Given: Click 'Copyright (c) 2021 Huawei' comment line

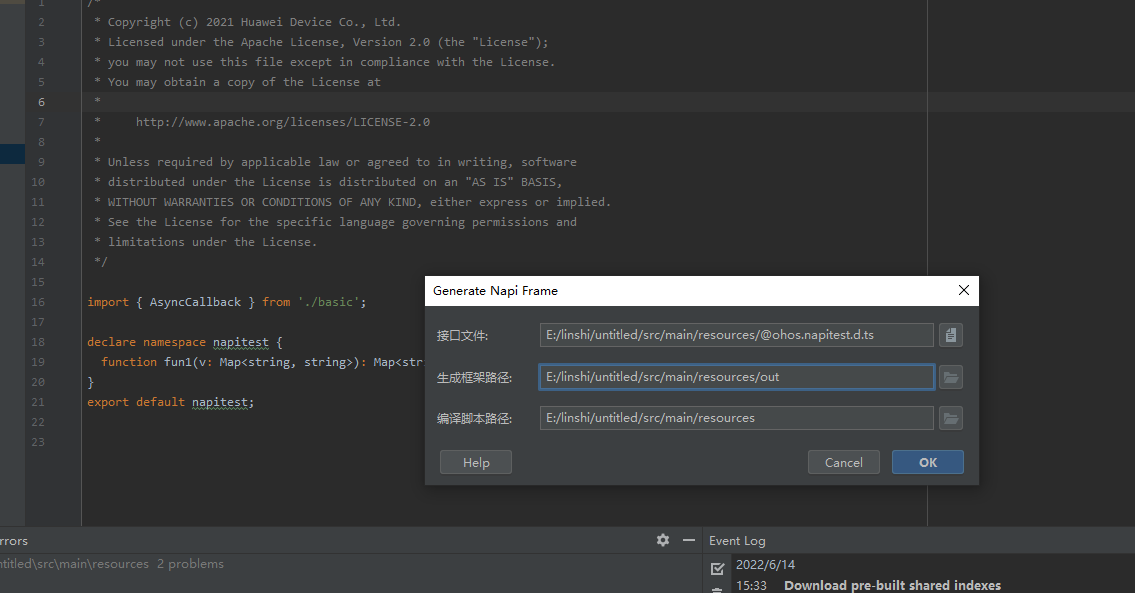Looking at the screenshot, I should [247, 22].
